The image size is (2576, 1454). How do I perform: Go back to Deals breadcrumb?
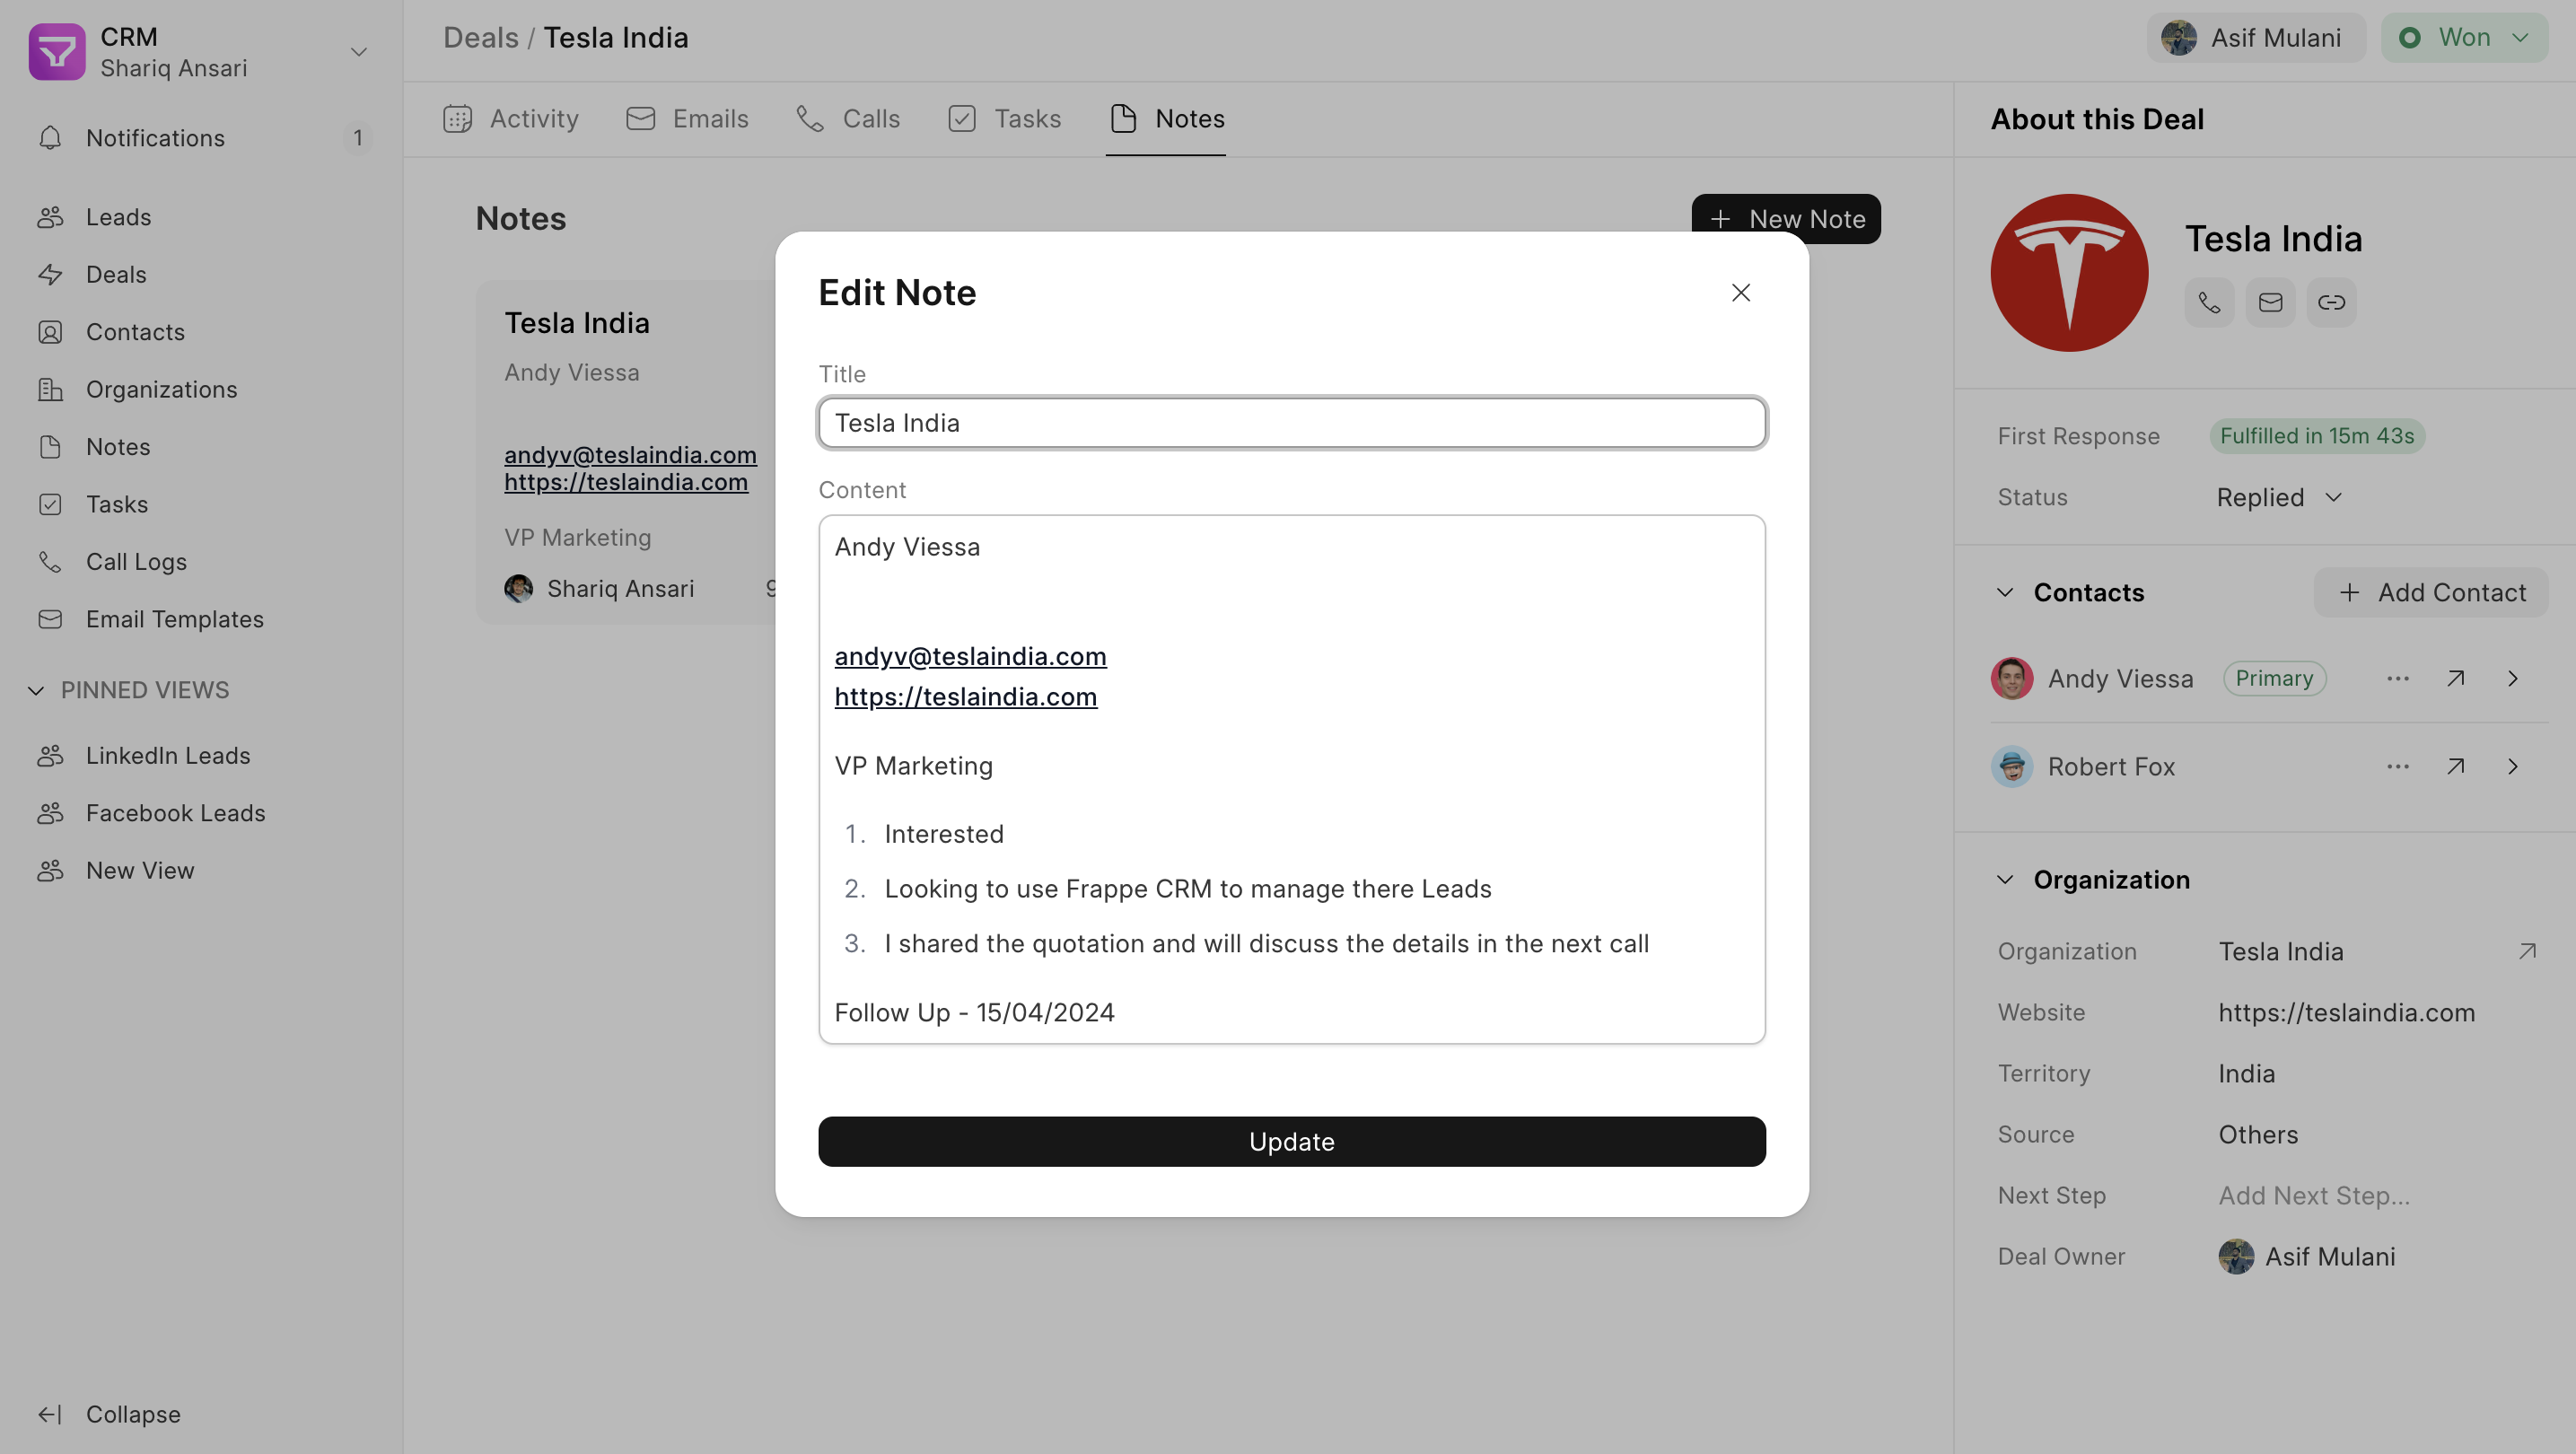(480, 38)
